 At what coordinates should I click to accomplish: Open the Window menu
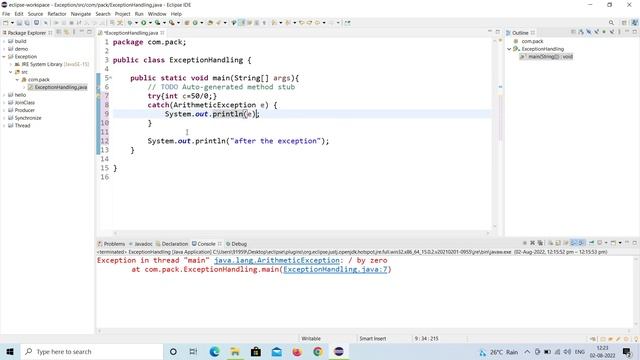coord(157,14)
